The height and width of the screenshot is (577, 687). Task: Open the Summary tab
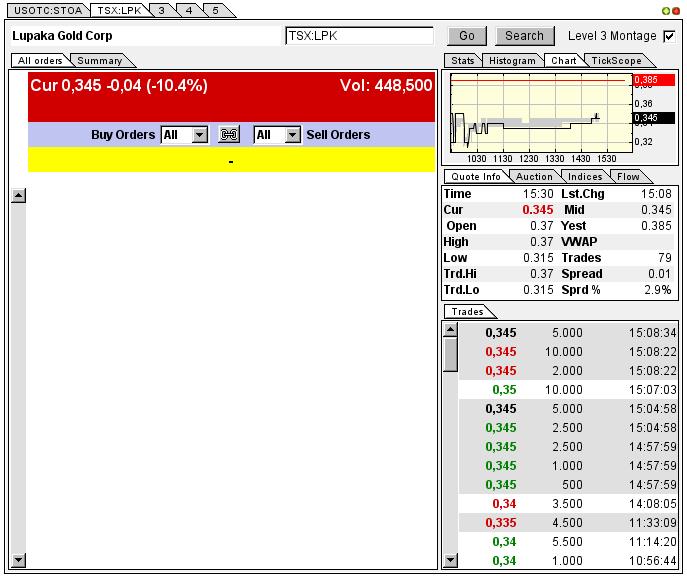[100, 60]
